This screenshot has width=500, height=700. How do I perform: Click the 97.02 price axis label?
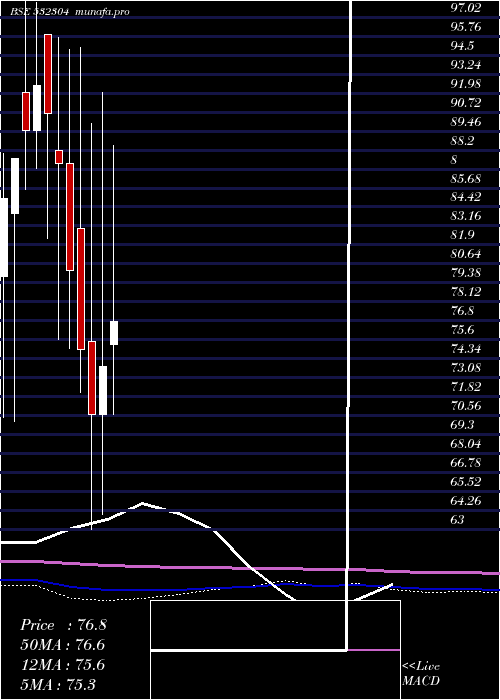[466, 8]
